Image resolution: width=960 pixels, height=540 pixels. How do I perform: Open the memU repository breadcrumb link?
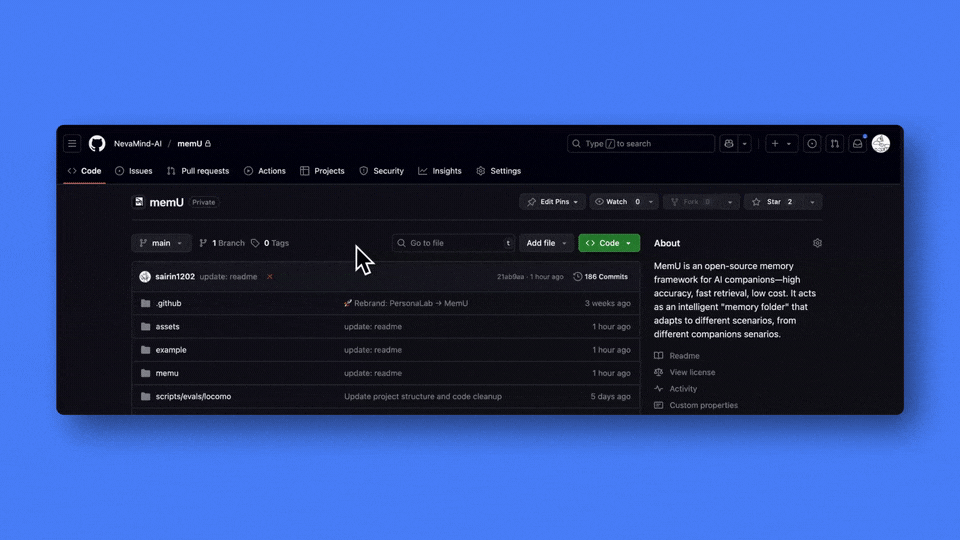coord(190,144)
